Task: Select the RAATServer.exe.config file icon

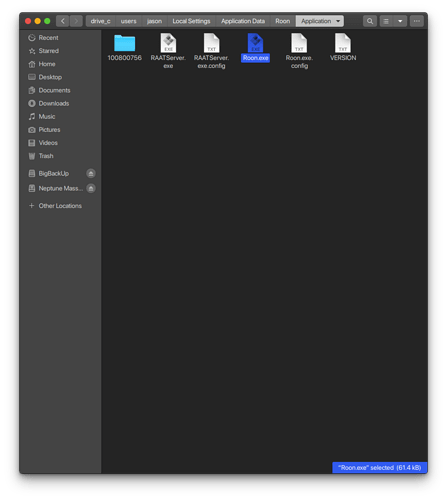Action: (212, 43)
